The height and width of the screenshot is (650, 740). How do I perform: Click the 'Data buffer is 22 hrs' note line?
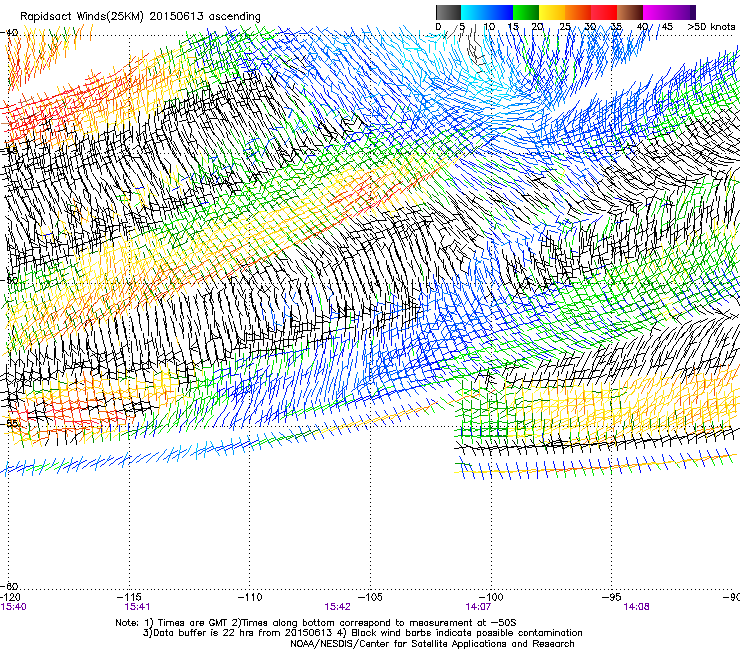pyautogui.click(x=362, y=633)
